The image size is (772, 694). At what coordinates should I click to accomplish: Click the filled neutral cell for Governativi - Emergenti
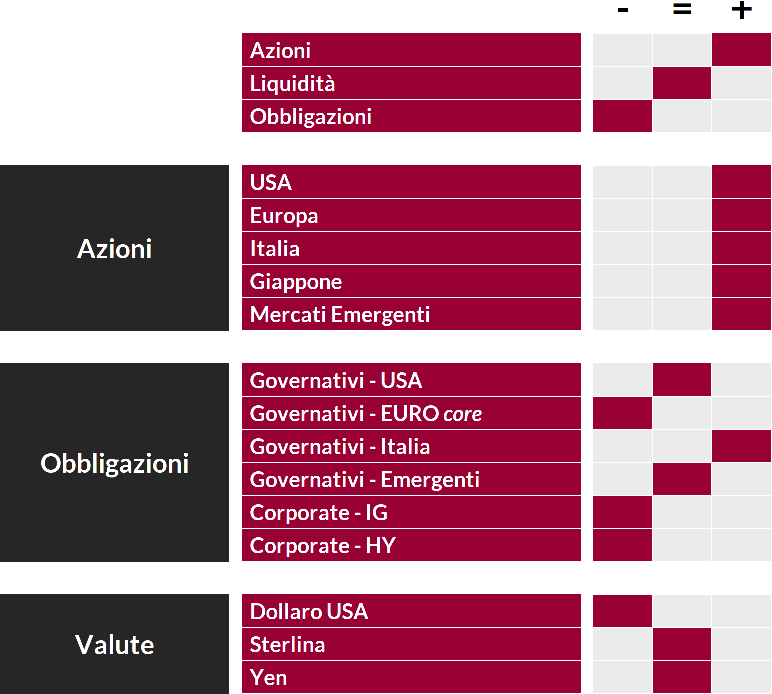682,479
